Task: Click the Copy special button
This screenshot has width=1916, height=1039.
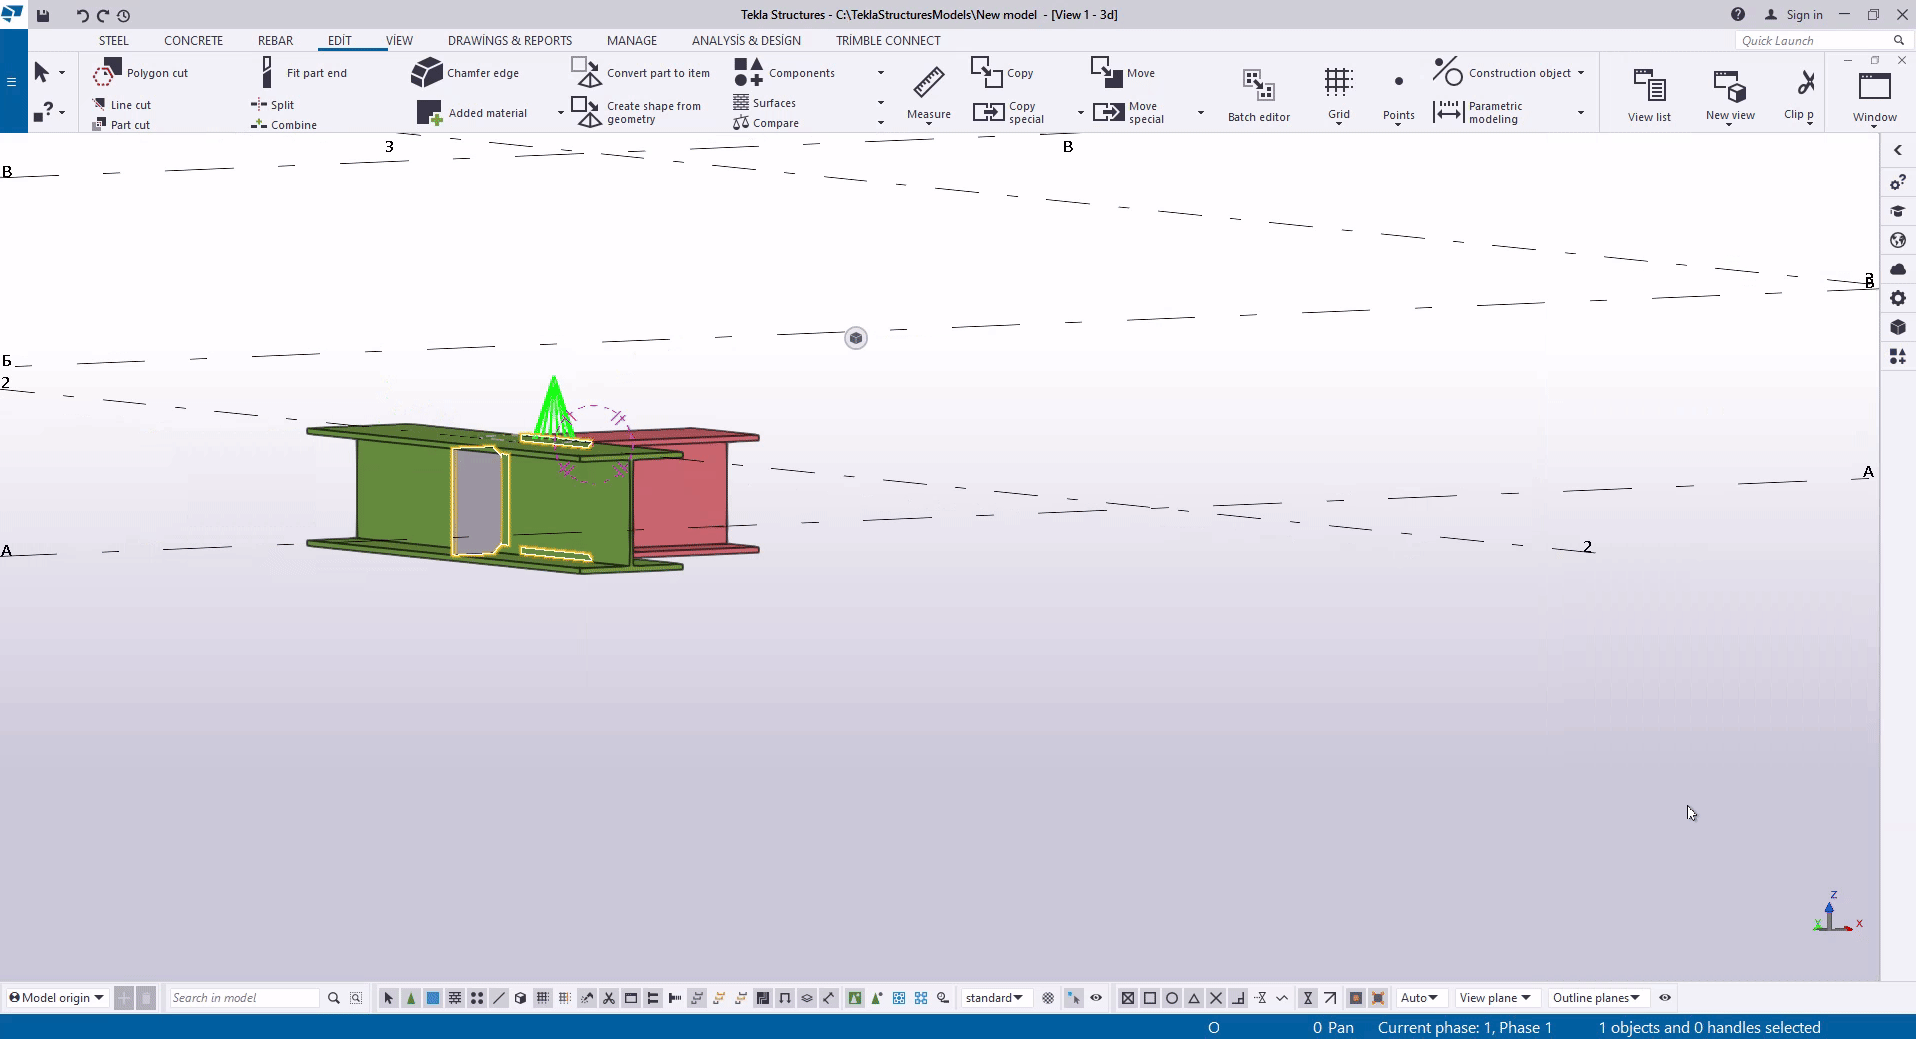Action: (1010, 112)
